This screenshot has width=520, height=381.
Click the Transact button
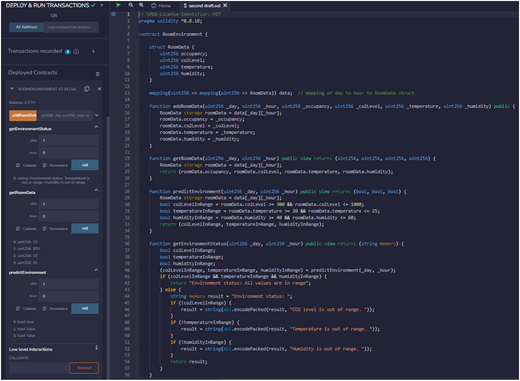coord(84,368)
